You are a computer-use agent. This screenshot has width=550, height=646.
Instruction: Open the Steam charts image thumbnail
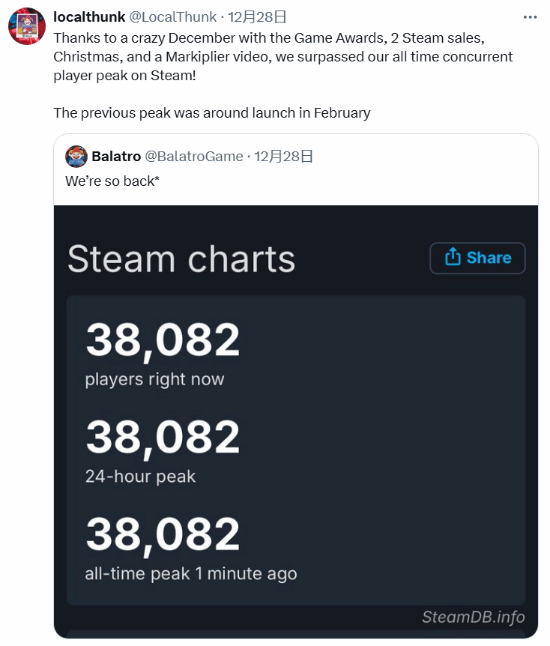click(x=296, y=422)
